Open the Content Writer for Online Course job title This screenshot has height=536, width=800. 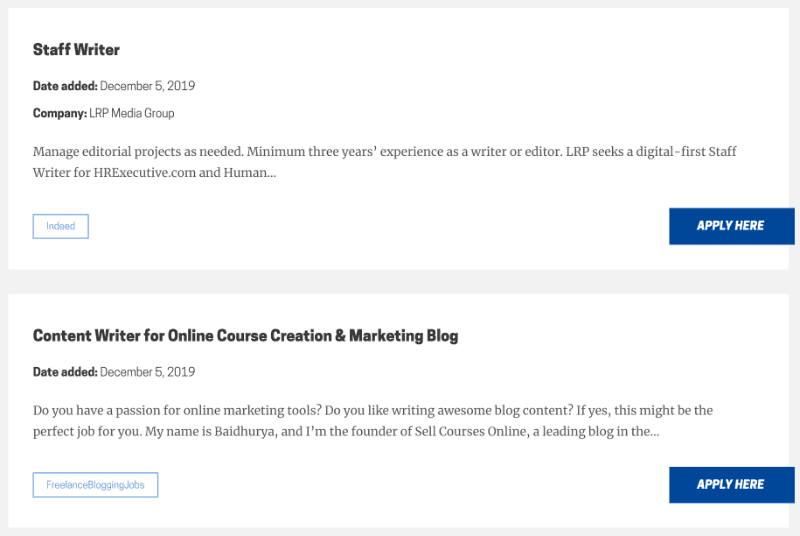coord(245,336)
